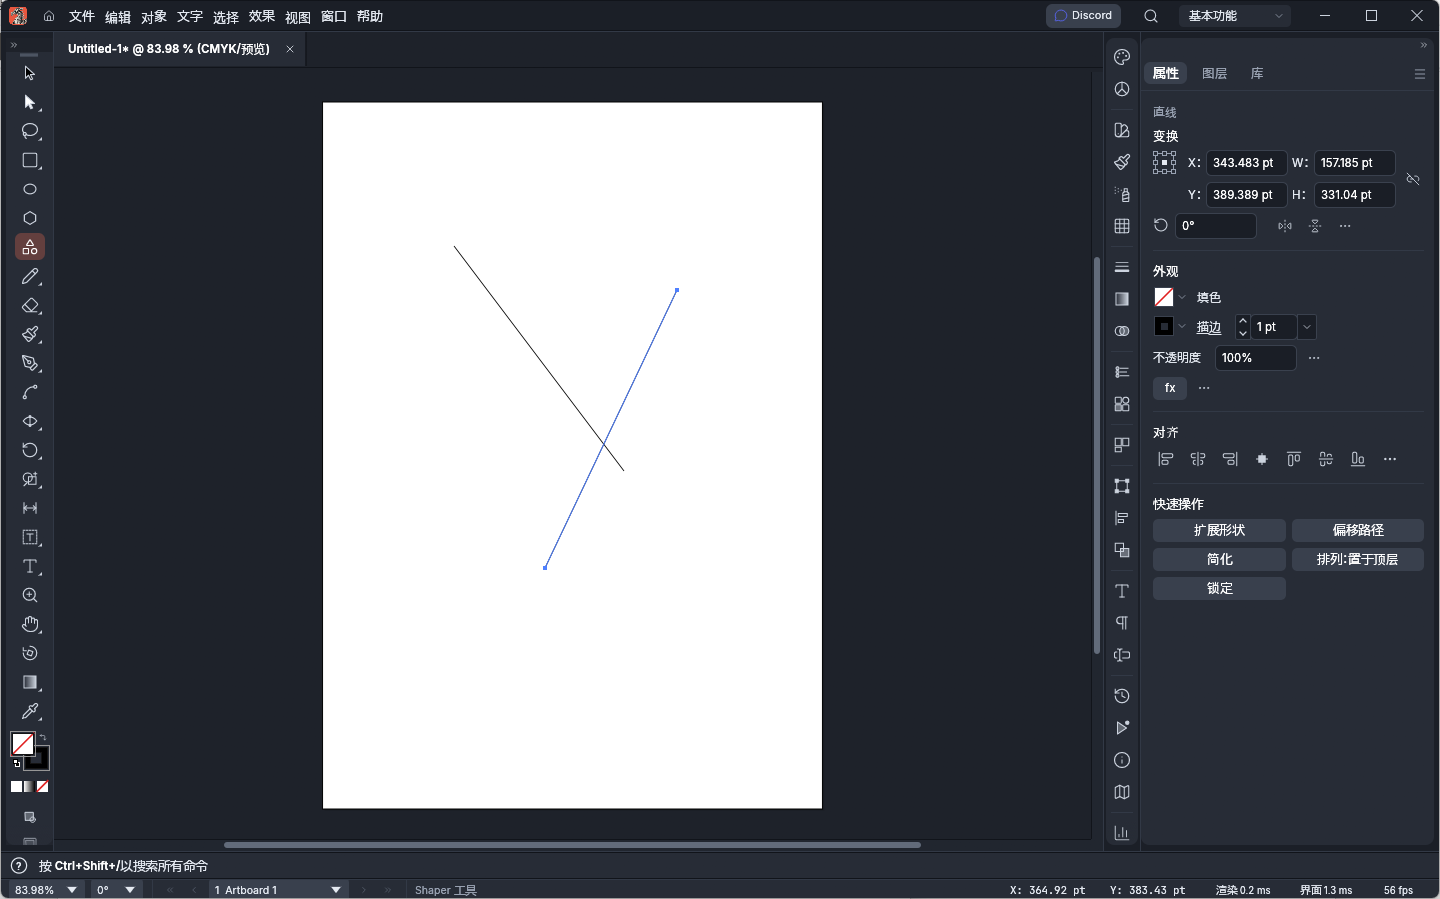Click the 简化 button
The width and height of the screenshot is (1440, 899).
click(1219, 559)
